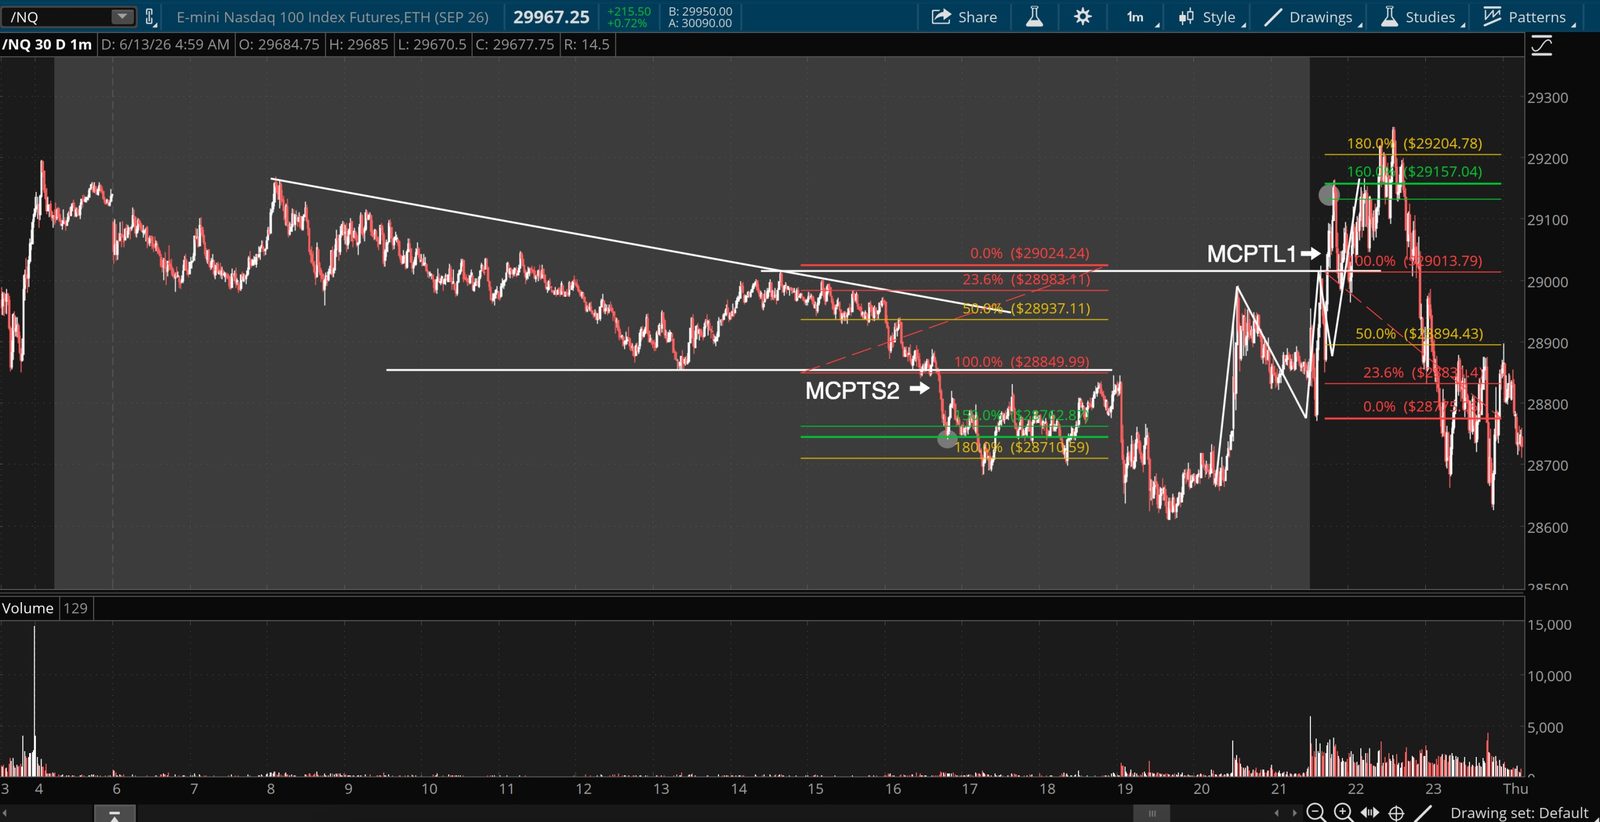The width and height of the screenshot is (1600, 822).
Task: Click the flask (thinkLog) icon
Action: click(x=1035, y=17)
